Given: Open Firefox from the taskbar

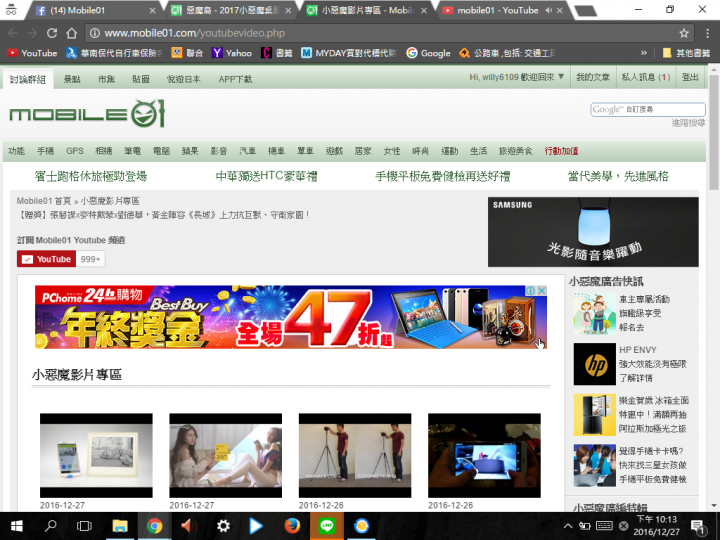Looking at the screenshot, I should pyautogui.click(x=292, y=526).
